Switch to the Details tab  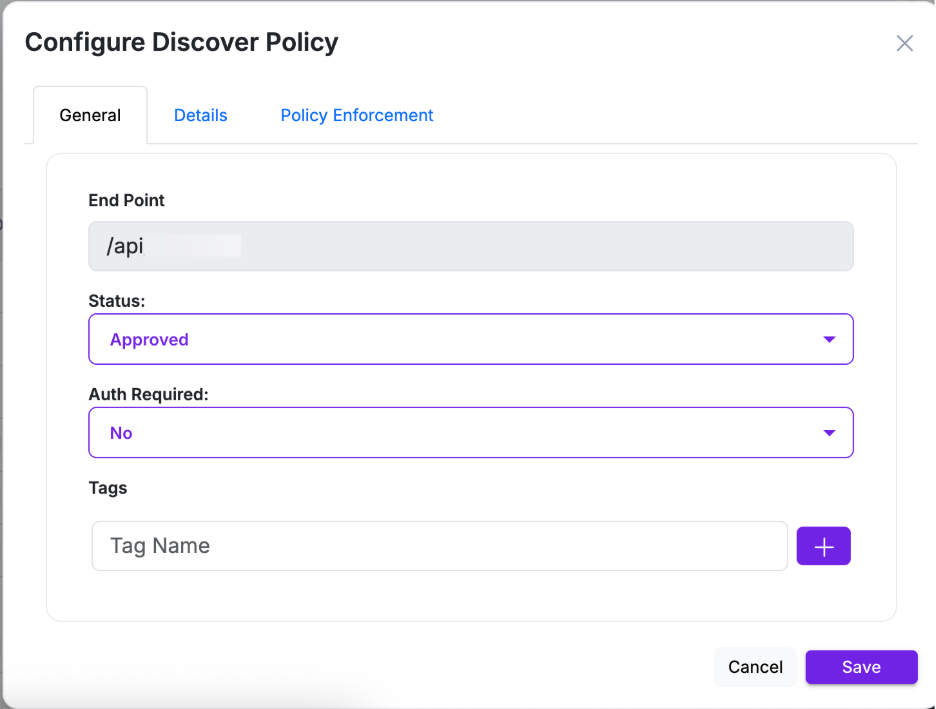201,115
